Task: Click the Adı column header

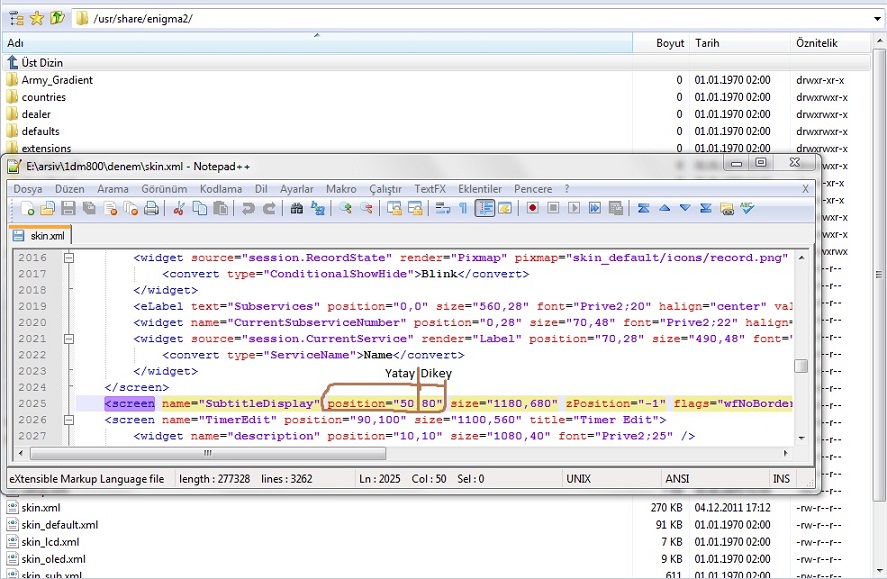Action: (x=317, y=43)
